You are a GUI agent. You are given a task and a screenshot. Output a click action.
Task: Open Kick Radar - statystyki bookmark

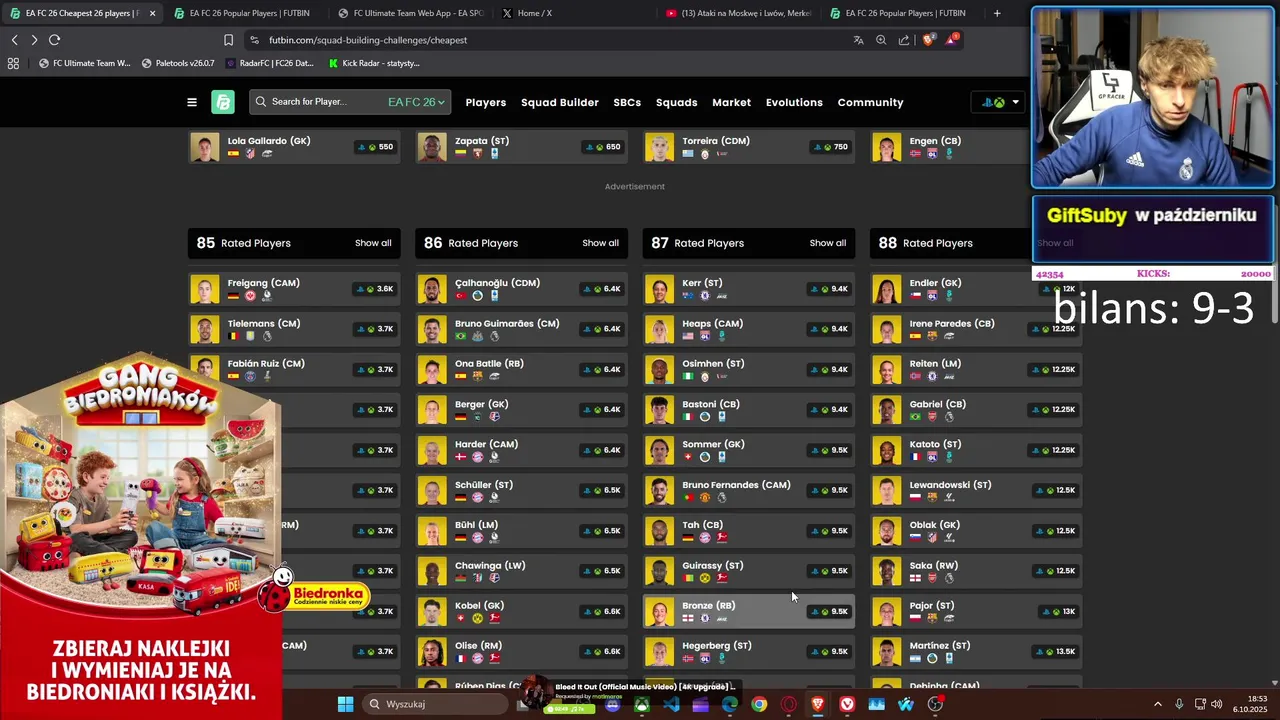[x=374, y=63]
